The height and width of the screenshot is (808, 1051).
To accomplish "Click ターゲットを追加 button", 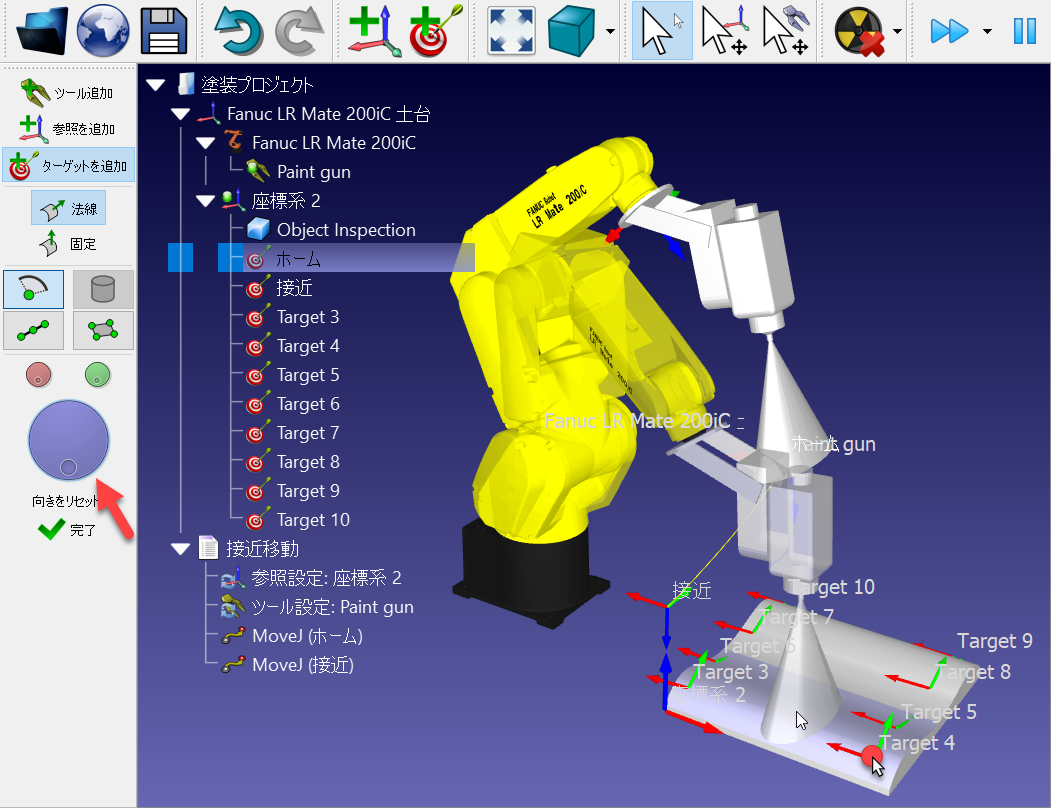I will (68, 165).
